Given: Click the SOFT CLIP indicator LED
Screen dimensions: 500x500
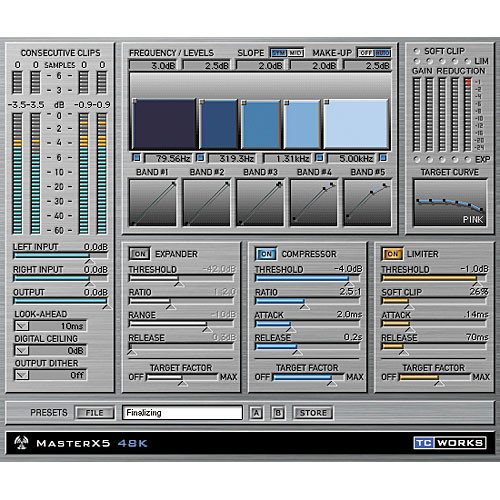Looking at the screenshot, I should tap(416, 51).
